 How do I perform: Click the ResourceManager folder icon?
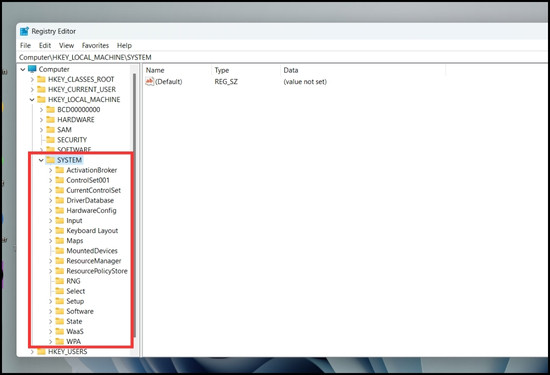pos(60,261)
